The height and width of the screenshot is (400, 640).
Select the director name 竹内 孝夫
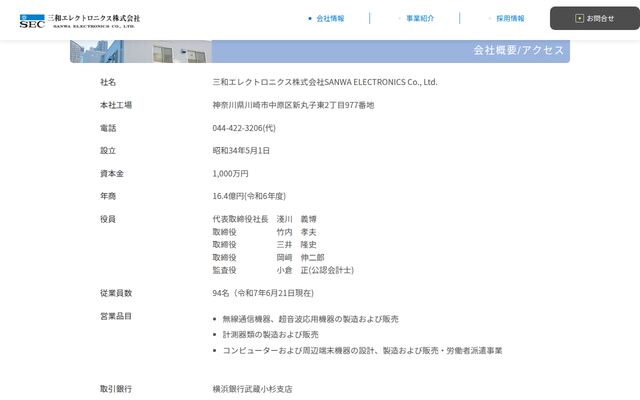coord(296,232)
